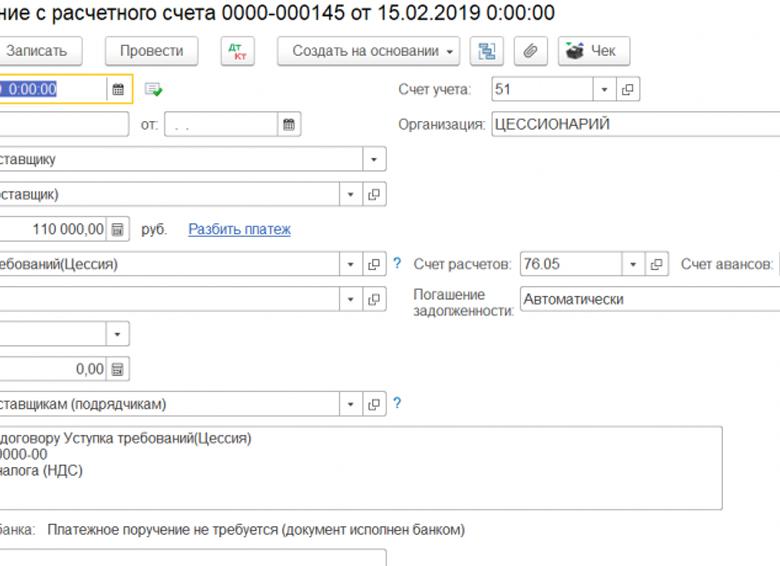This screenshot has width=780, height=566.
Task: Click green checkmark document status icon
Action: pos(153,90)
